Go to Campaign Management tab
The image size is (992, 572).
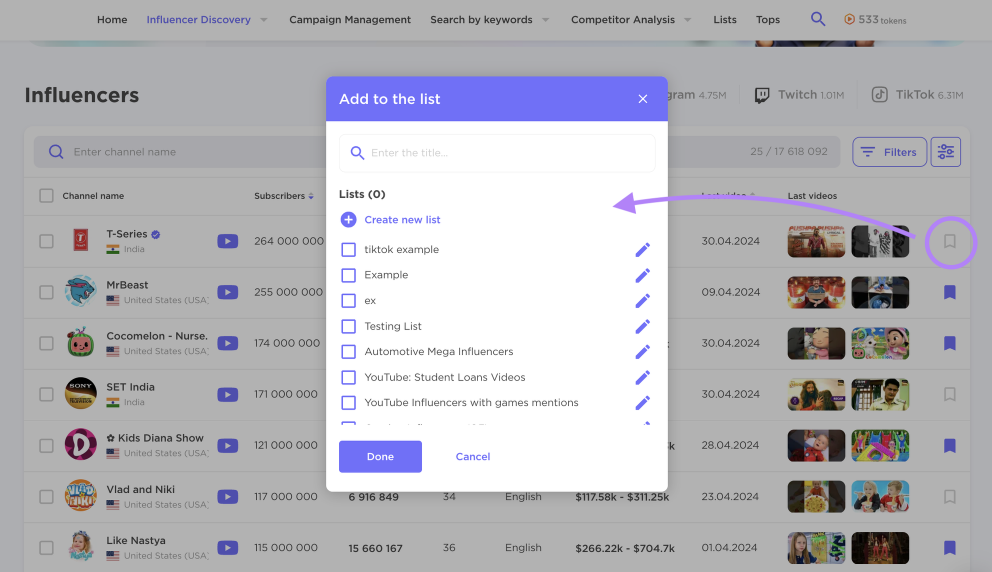click(350, 20)
